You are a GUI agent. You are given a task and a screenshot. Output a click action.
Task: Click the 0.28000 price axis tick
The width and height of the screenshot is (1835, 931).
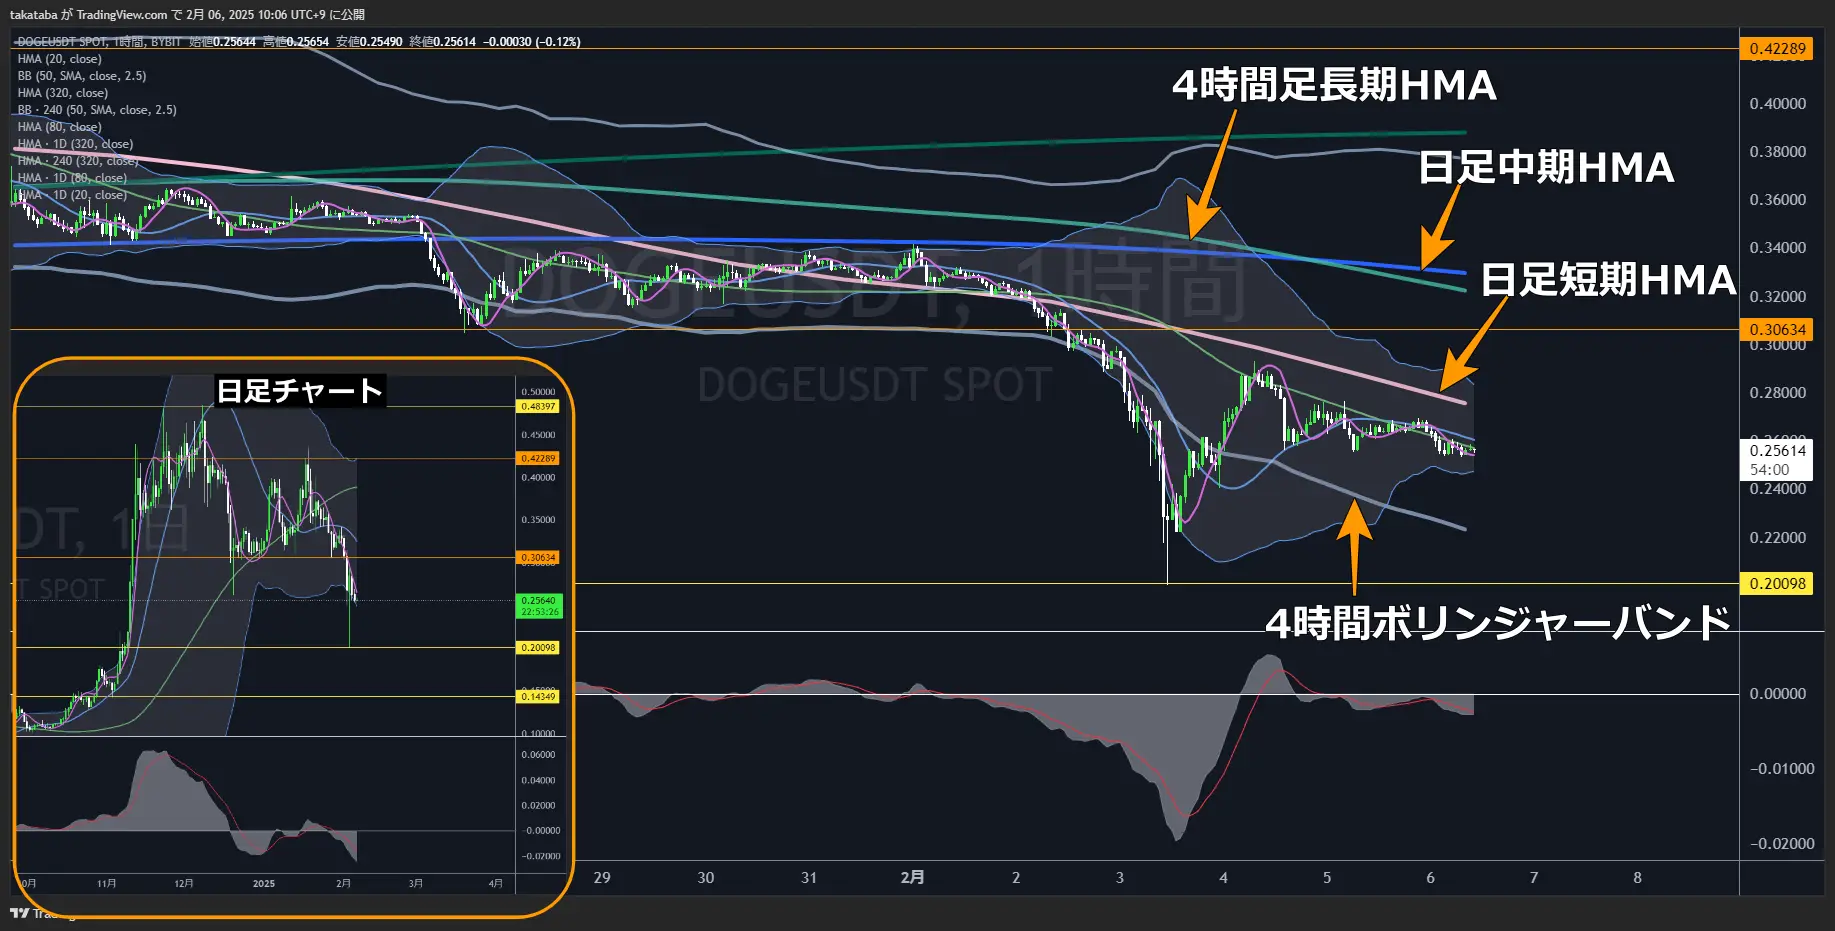pyautogui.click(x=1777, y=393)
